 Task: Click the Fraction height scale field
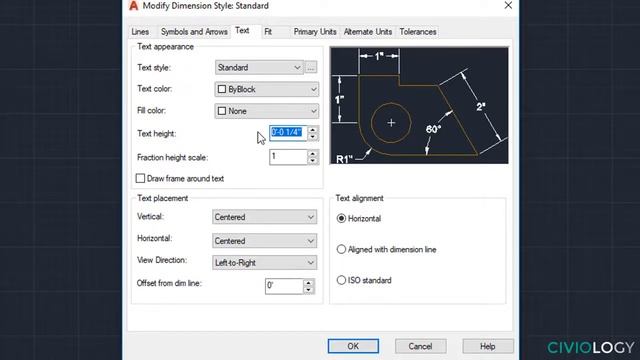click(x=288, y=157)
